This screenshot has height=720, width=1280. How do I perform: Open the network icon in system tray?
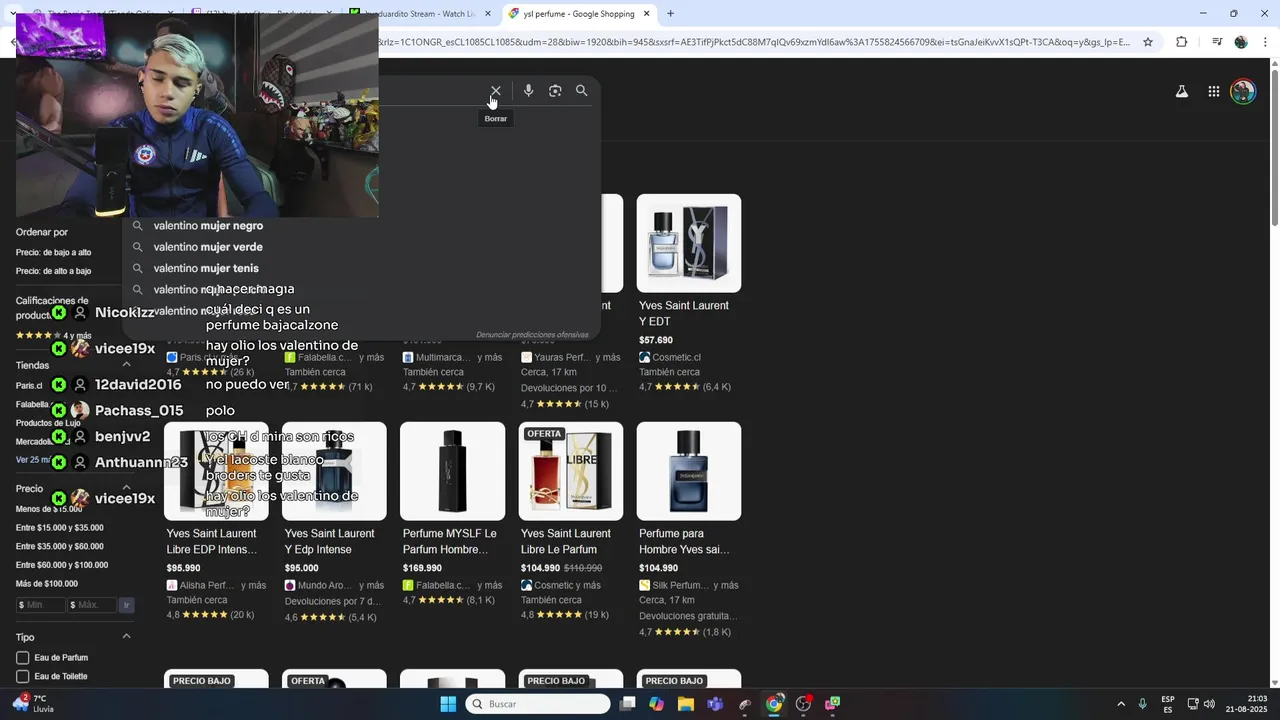(x=1193, y=704)
